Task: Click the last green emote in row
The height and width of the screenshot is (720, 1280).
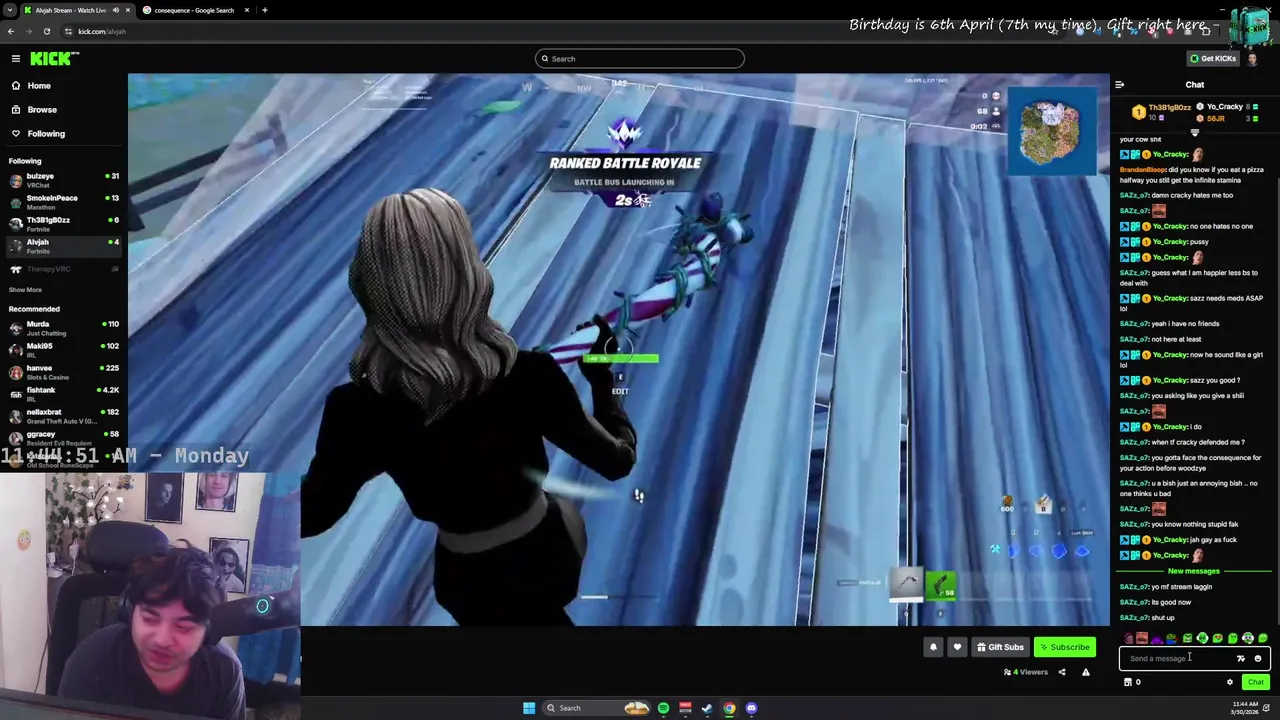Action: tap(1262, 638)
